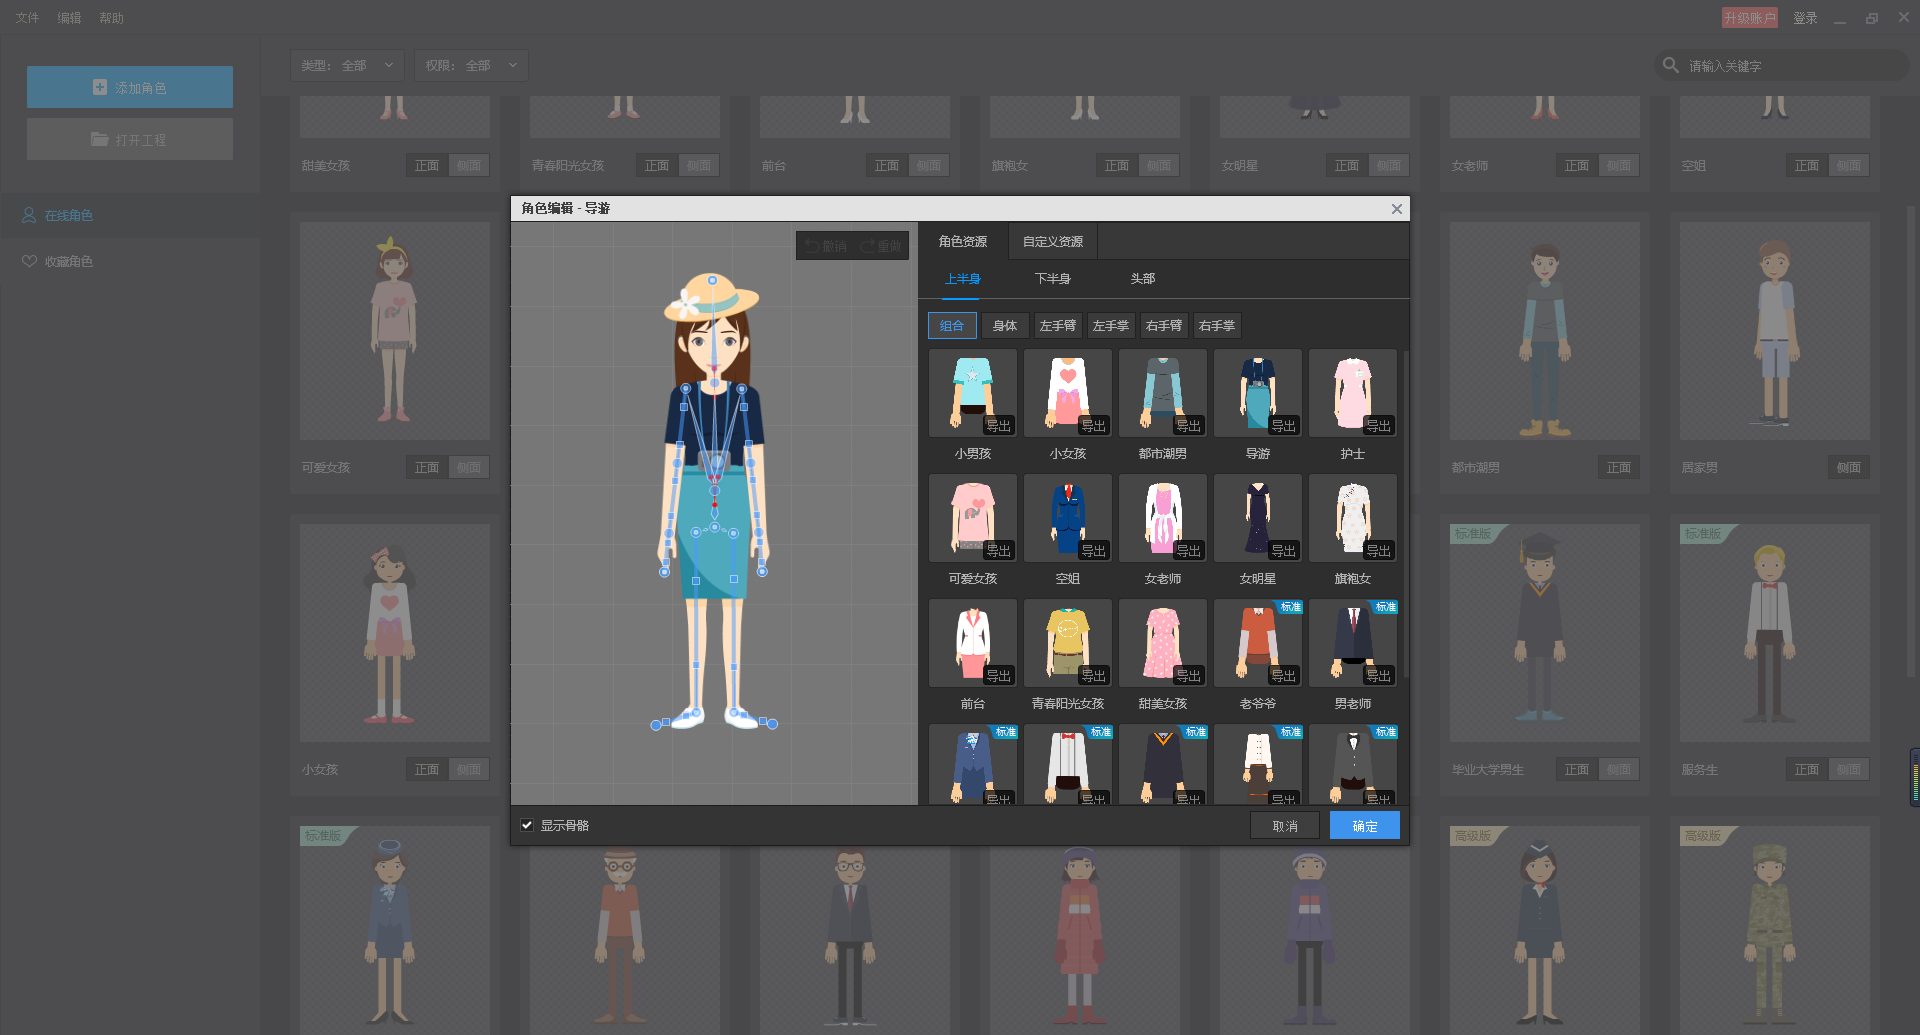Open the 下半身 sub-tab
Viewport: 1920px width, 1035px height.
coord(1053,279)
